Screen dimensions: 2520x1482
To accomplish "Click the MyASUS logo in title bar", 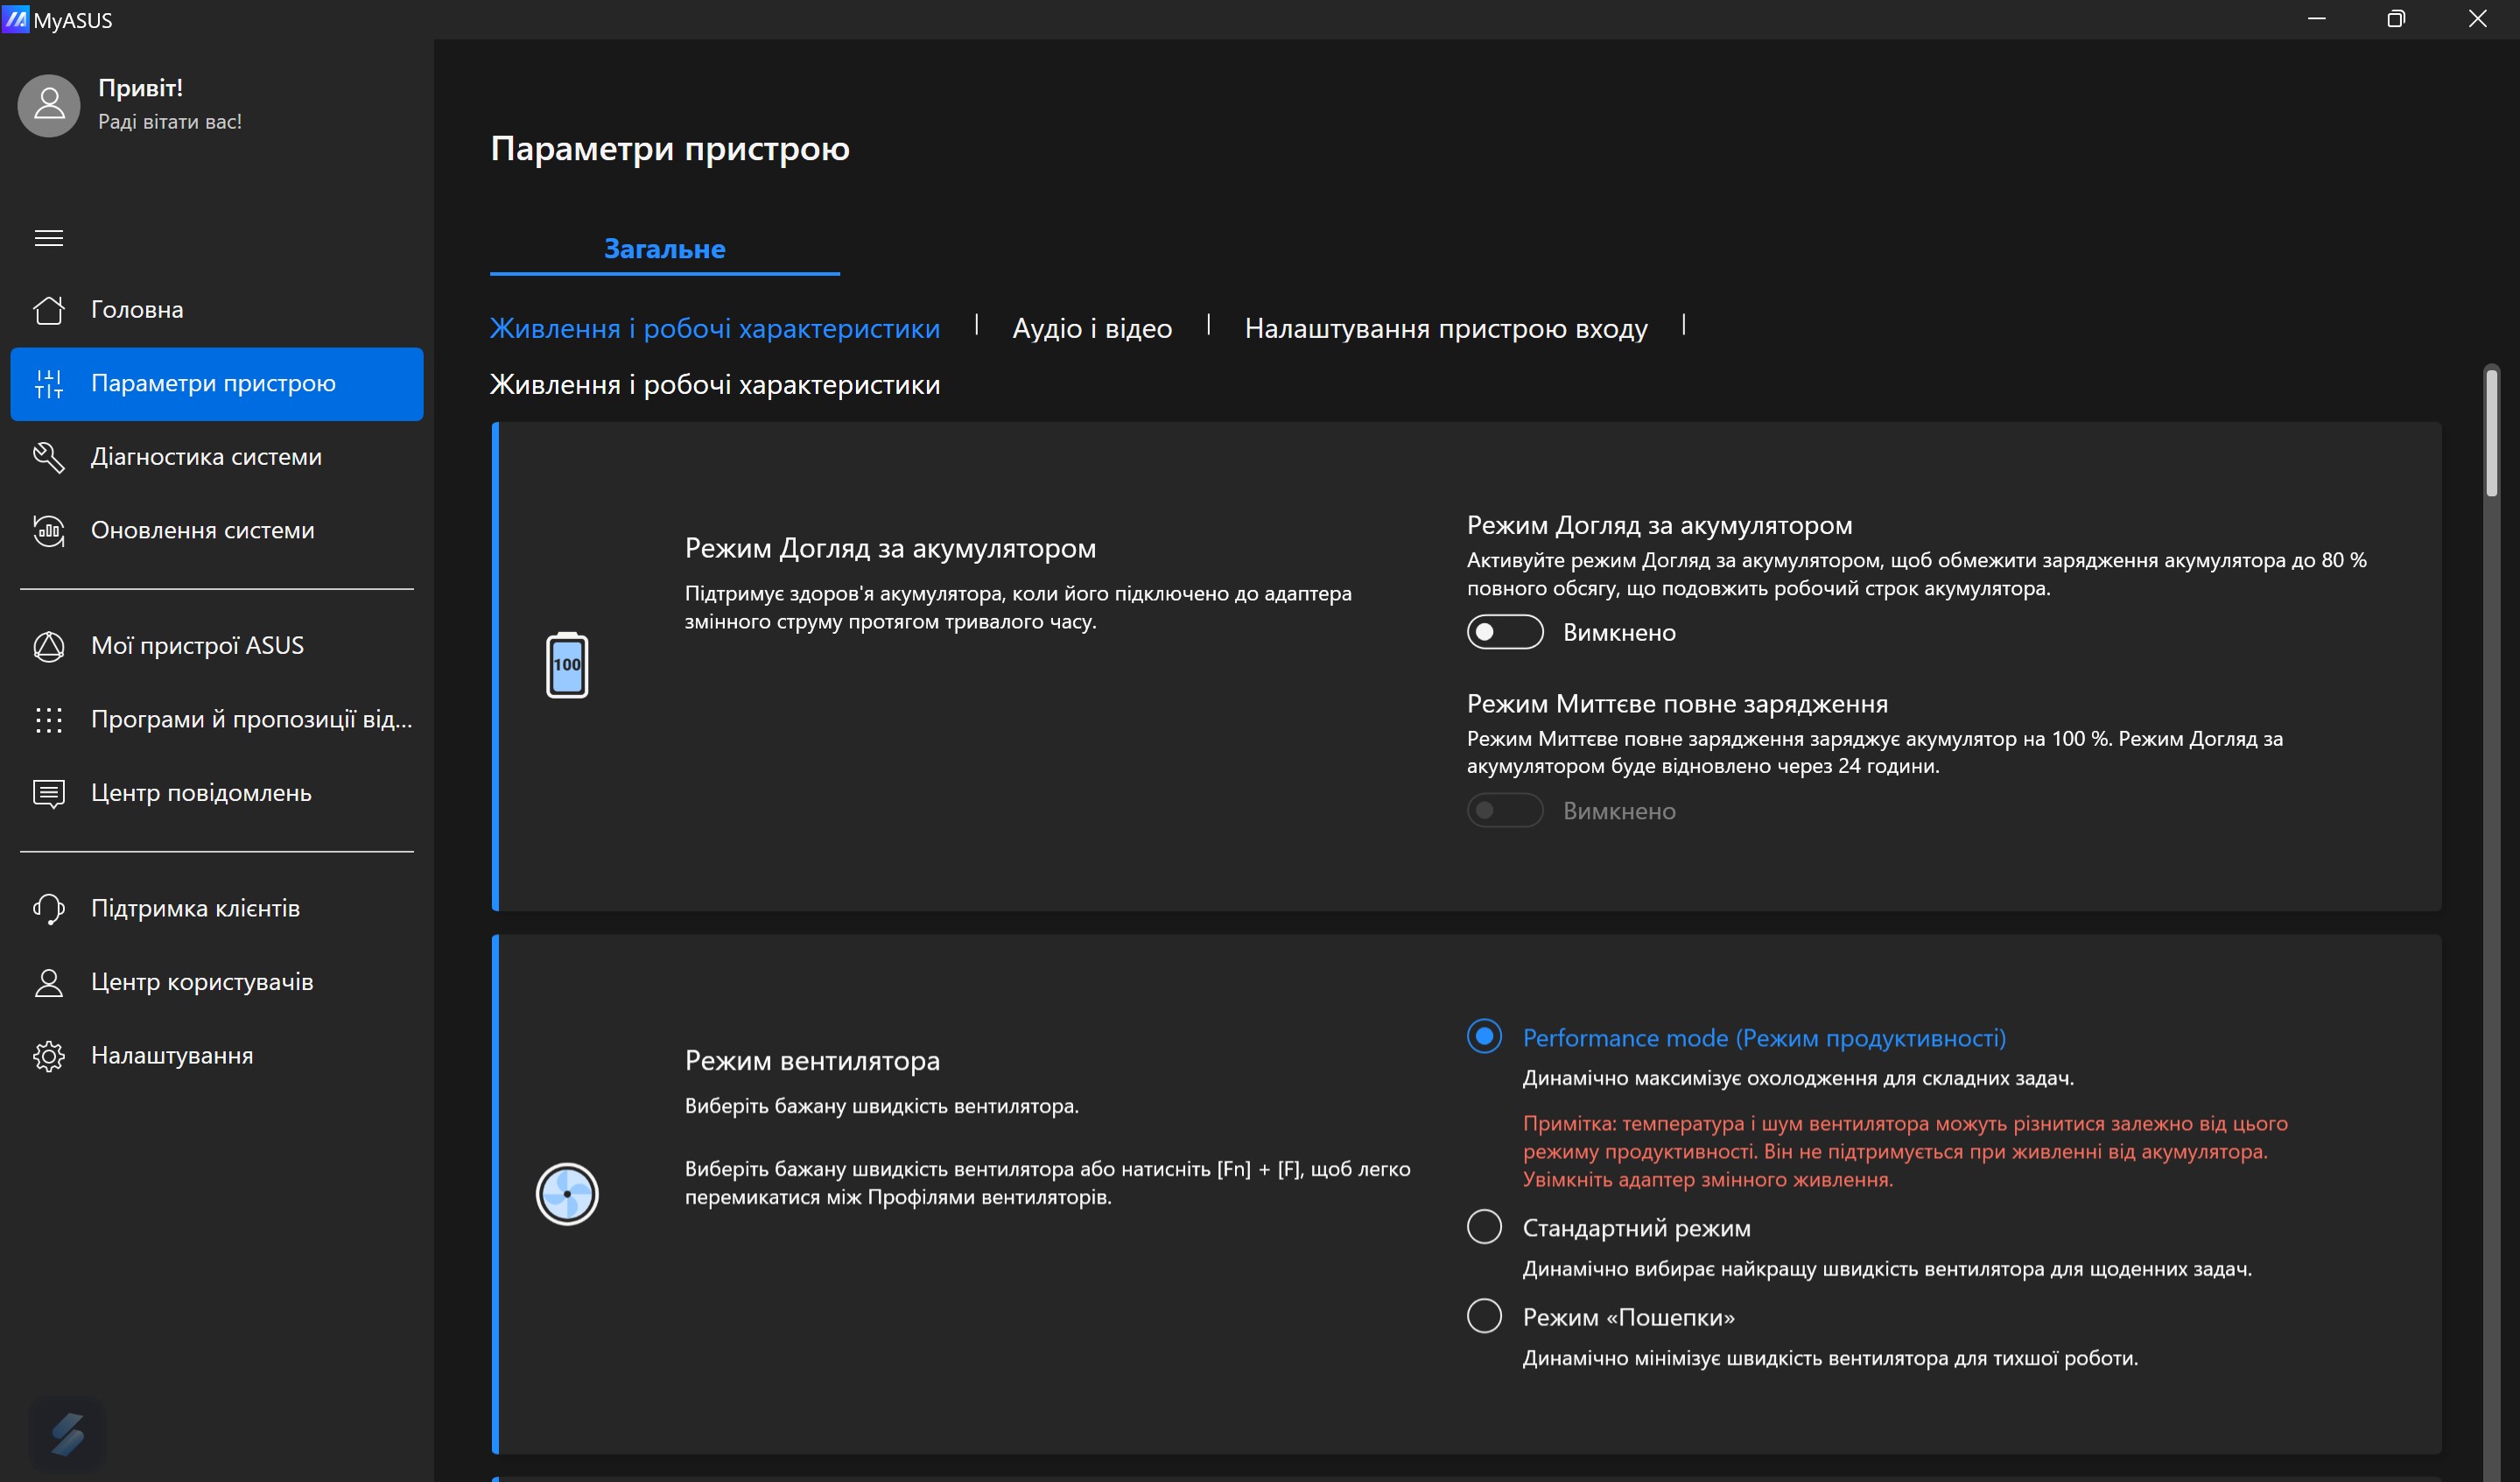I will coord(16,19).
